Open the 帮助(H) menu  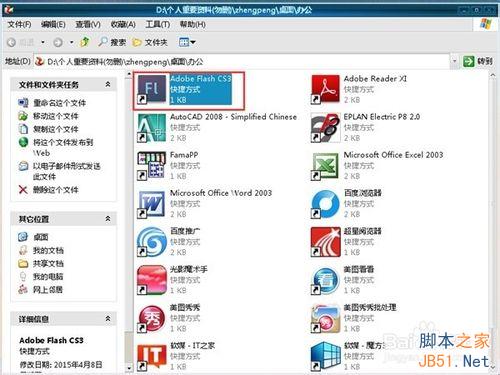(x=193, y=24)
